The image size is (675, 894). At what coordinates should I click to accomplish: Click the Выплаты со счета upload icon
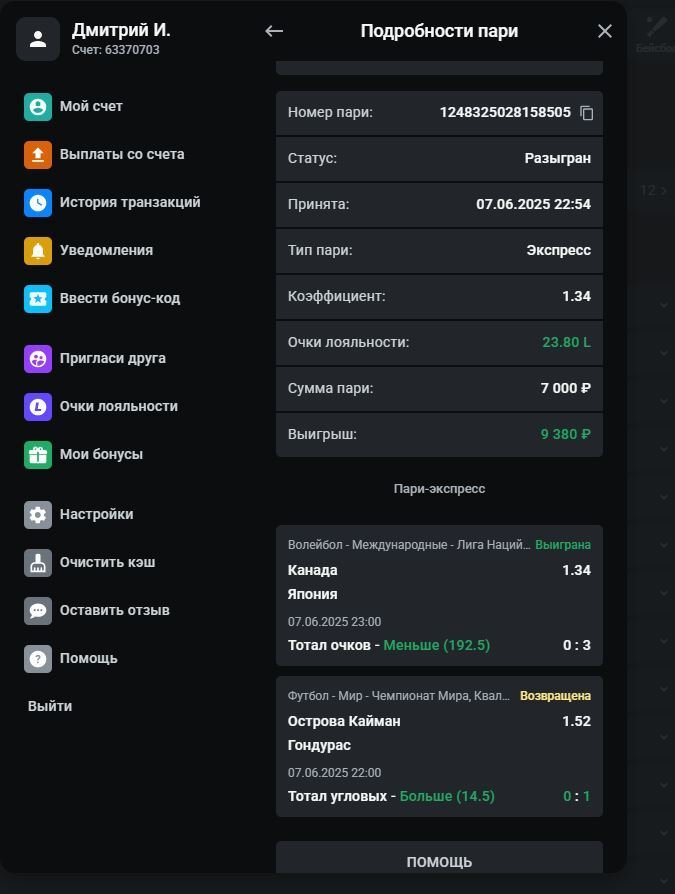pos(38,155)
